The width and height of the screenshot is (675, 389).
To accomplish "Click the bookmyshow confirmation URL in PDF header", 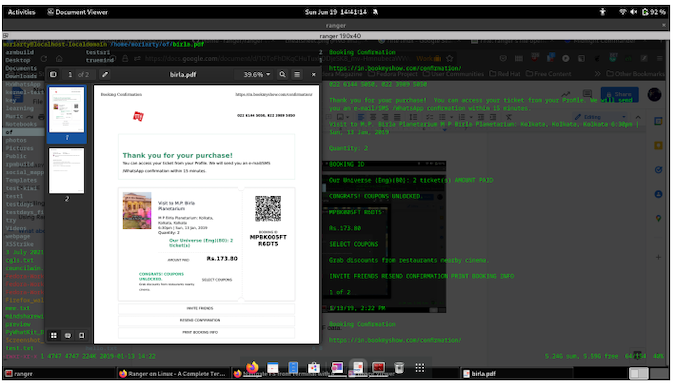I will click(274, 94).
